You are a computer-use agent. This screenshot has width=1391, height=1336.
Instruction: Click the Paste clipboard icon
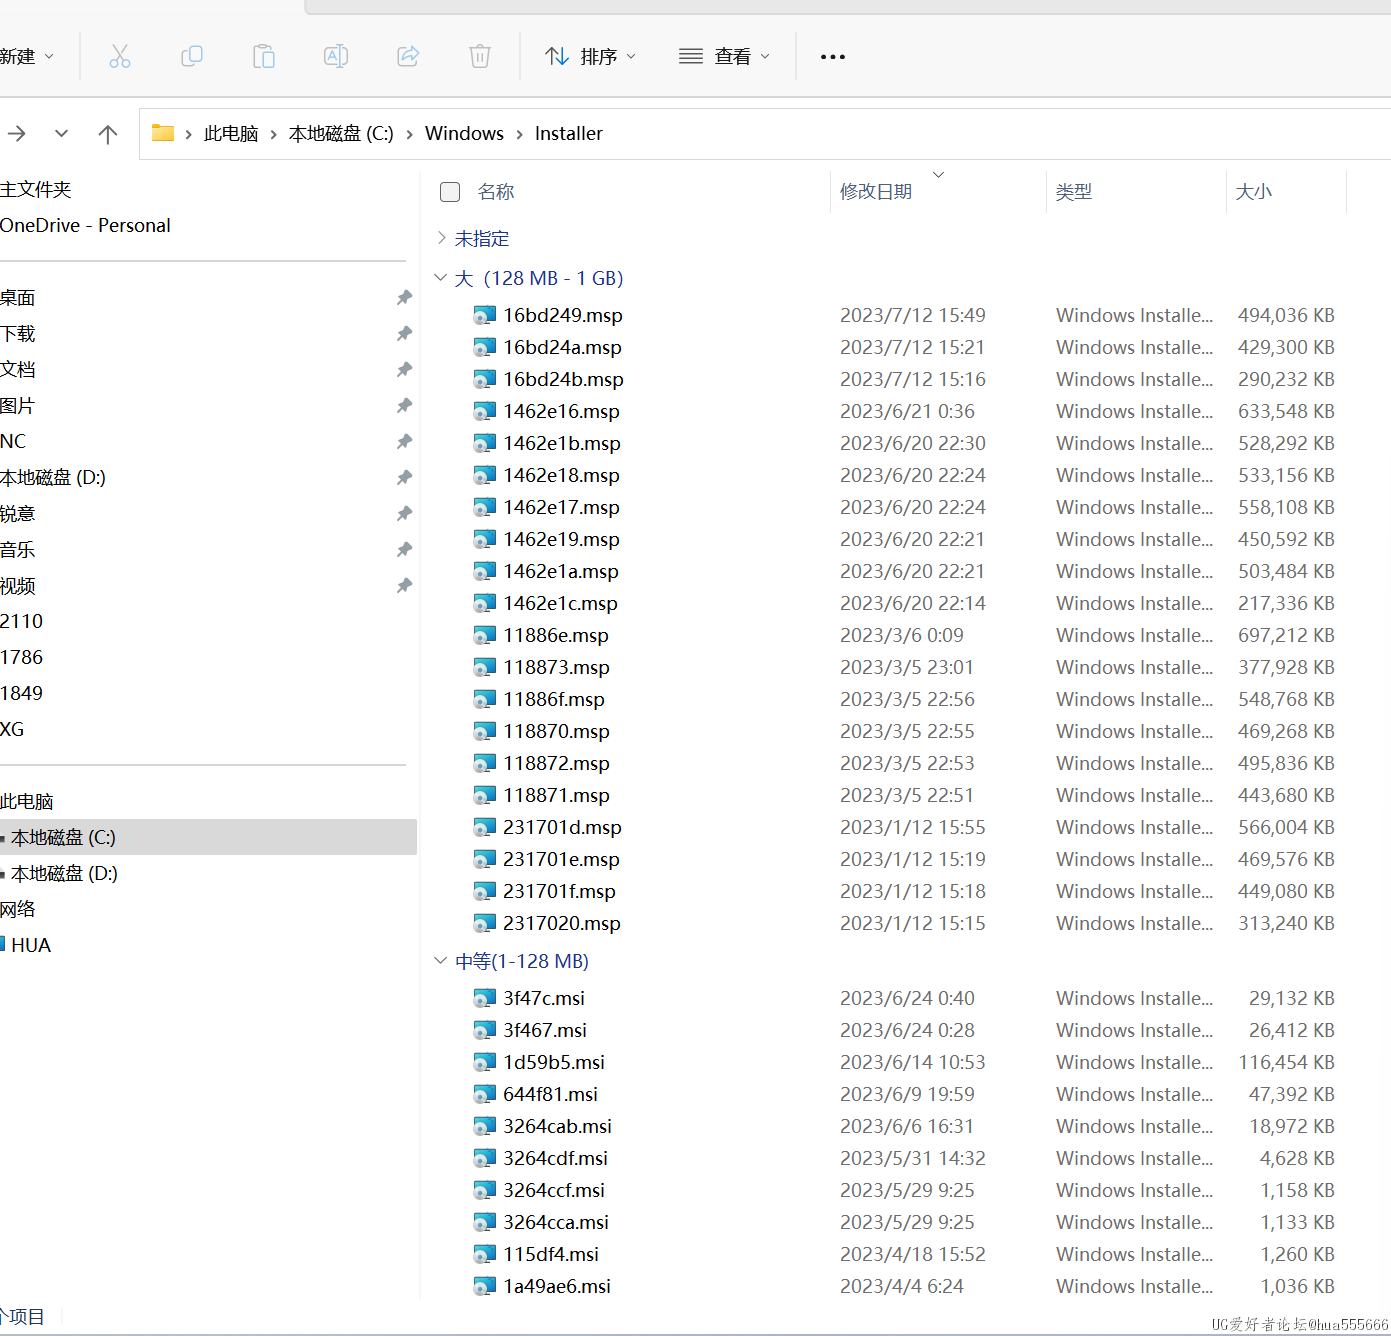click(x=264, y=56)
